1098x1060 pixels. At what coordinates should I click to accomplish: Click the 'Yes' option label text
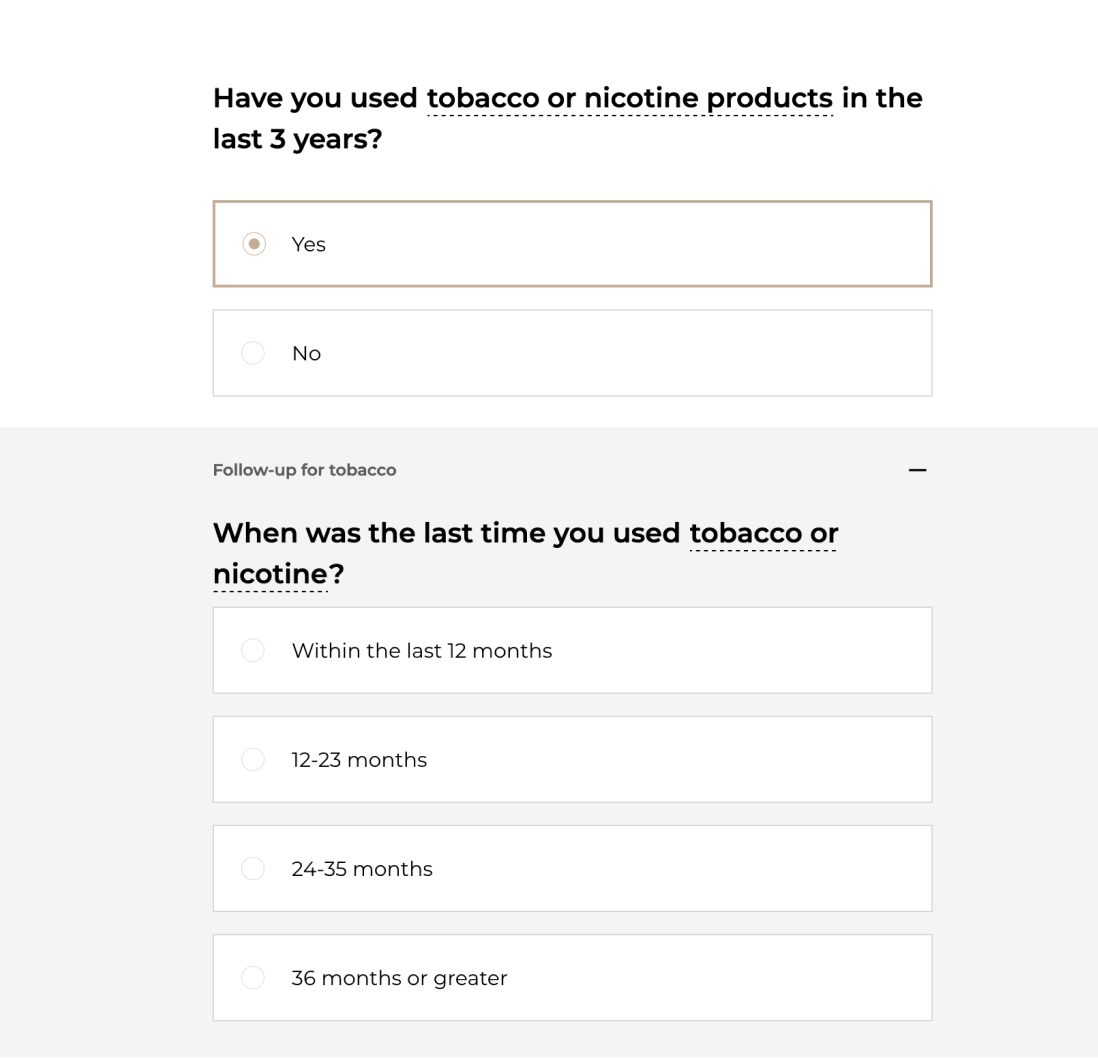(x=308, y=244)
